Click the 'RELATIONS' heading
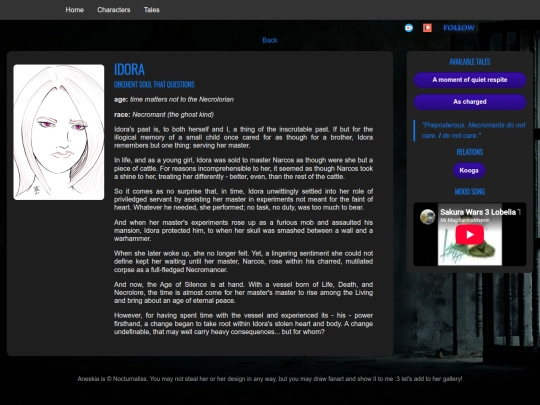The height and width of the screenshot is (405, 540). pyautogui.click(x=470, y=152)
